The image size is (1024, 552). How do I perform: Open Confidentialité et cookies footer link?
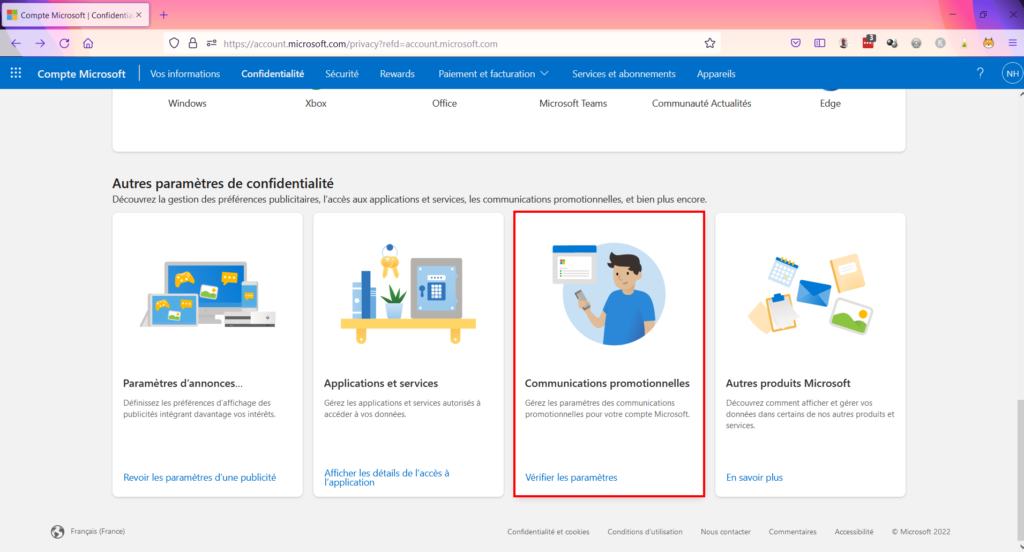548,532
